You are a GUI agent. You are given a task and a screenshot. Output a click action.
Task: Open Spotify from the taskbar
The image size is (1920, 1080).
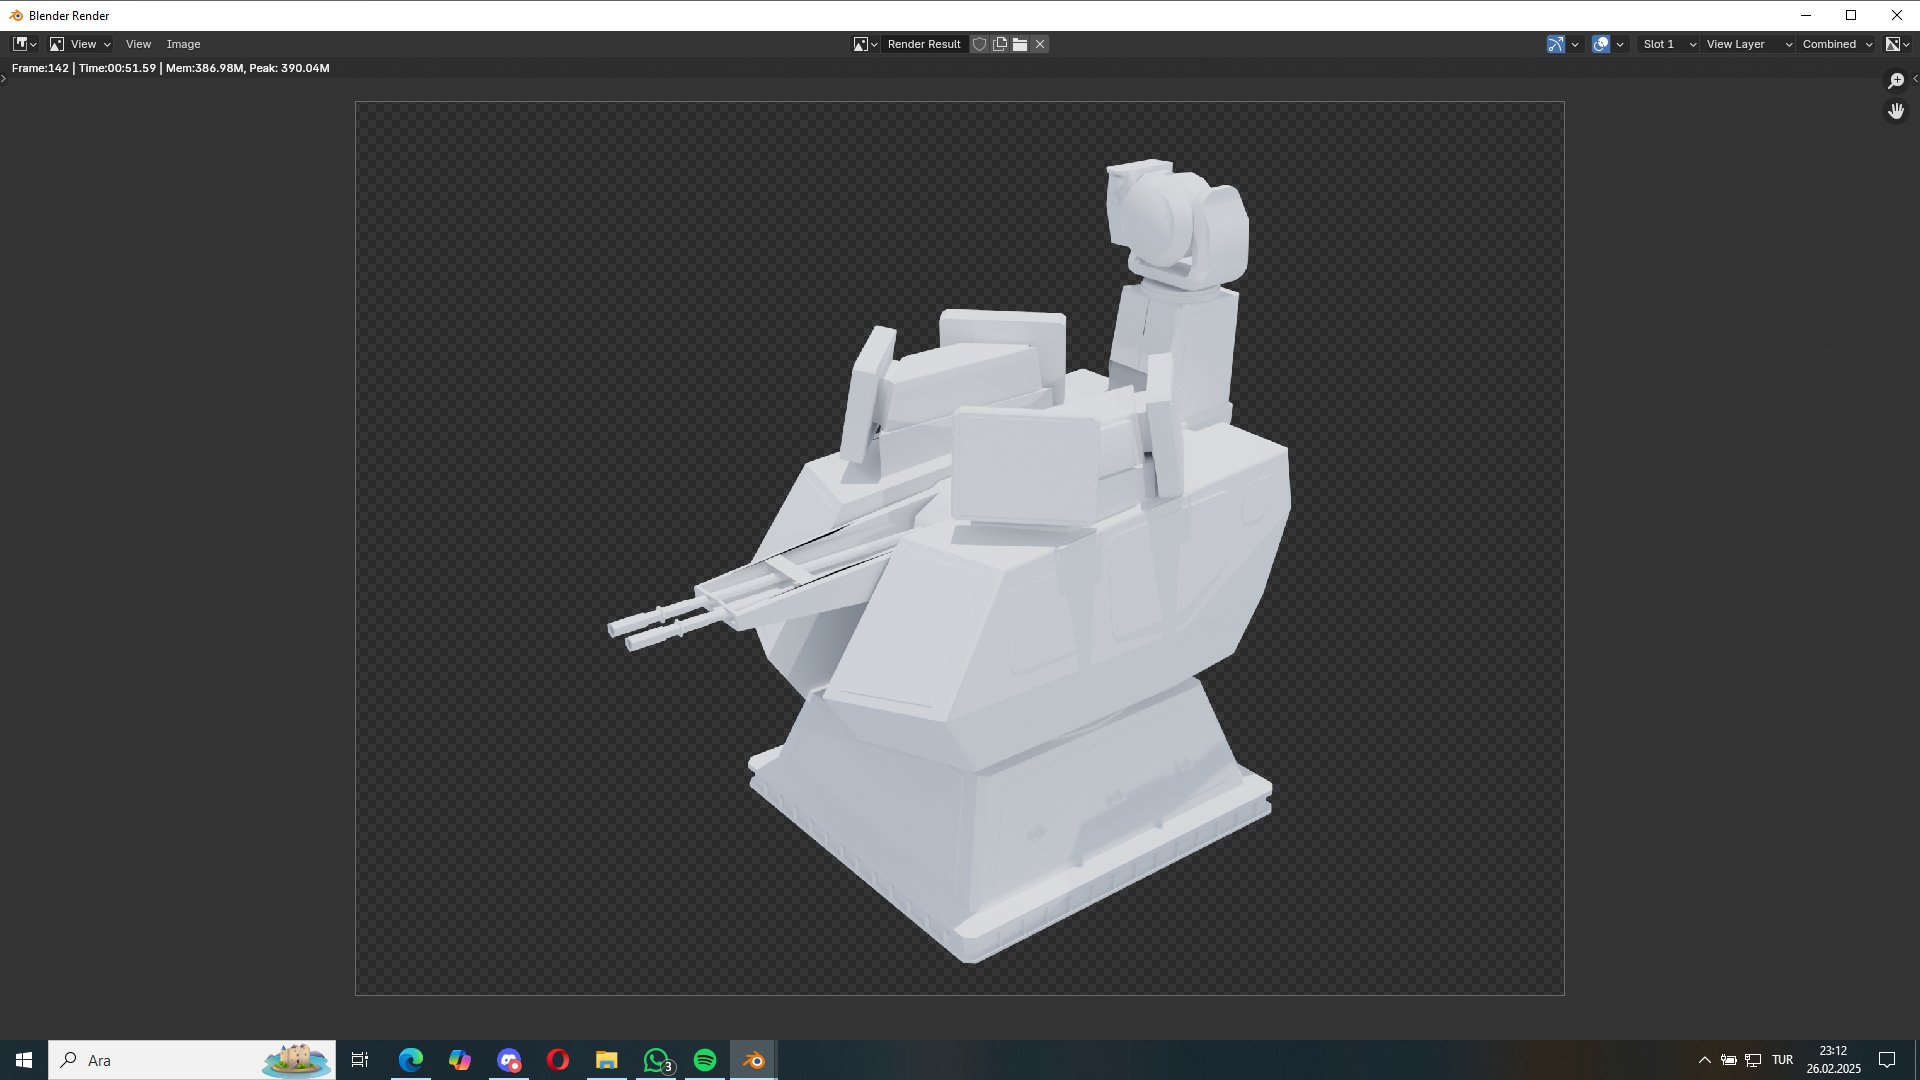tap(705, 1060)
